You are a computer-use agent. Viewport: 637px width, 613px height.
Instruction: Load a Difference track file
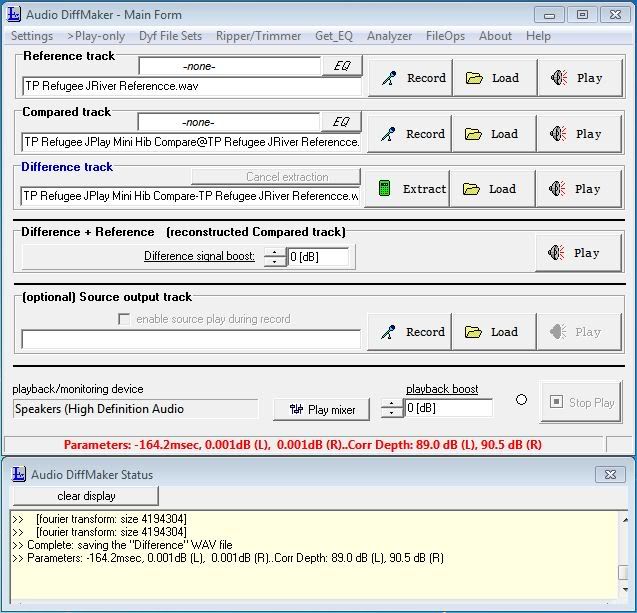[492, 189]
